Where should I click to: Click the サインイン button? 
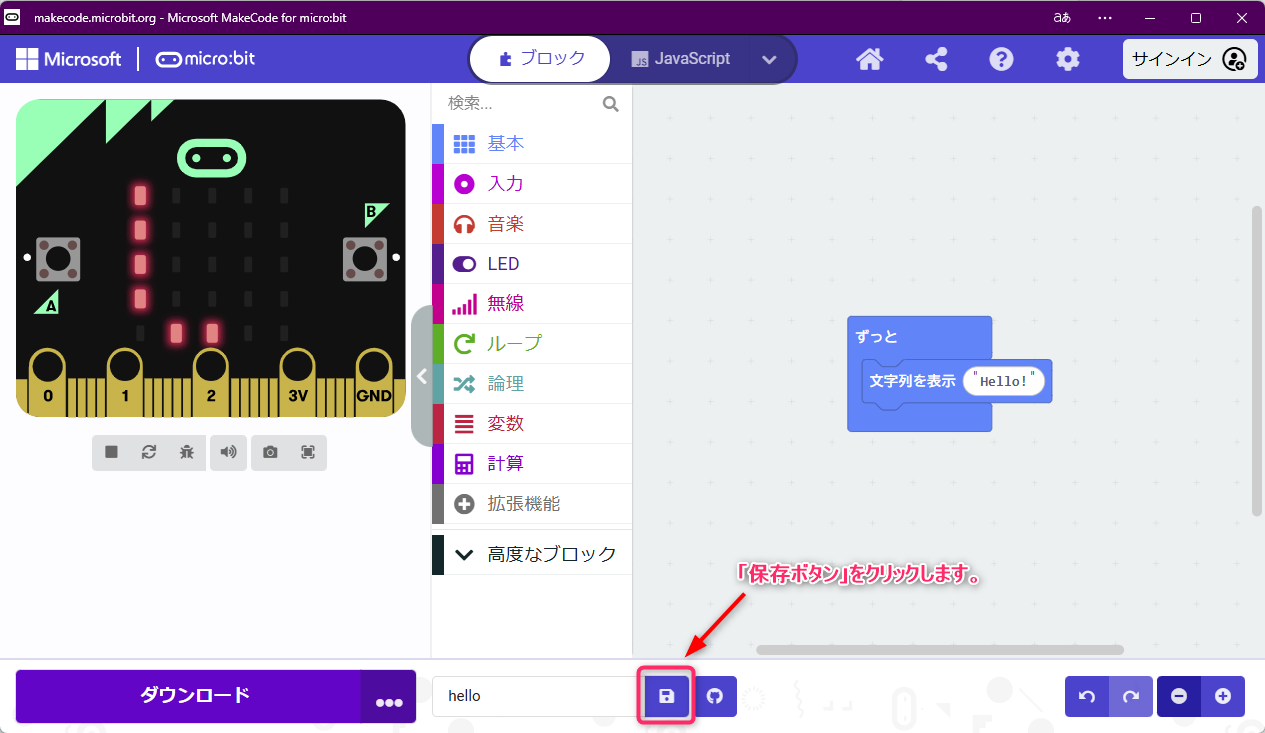pos(1189,59)
